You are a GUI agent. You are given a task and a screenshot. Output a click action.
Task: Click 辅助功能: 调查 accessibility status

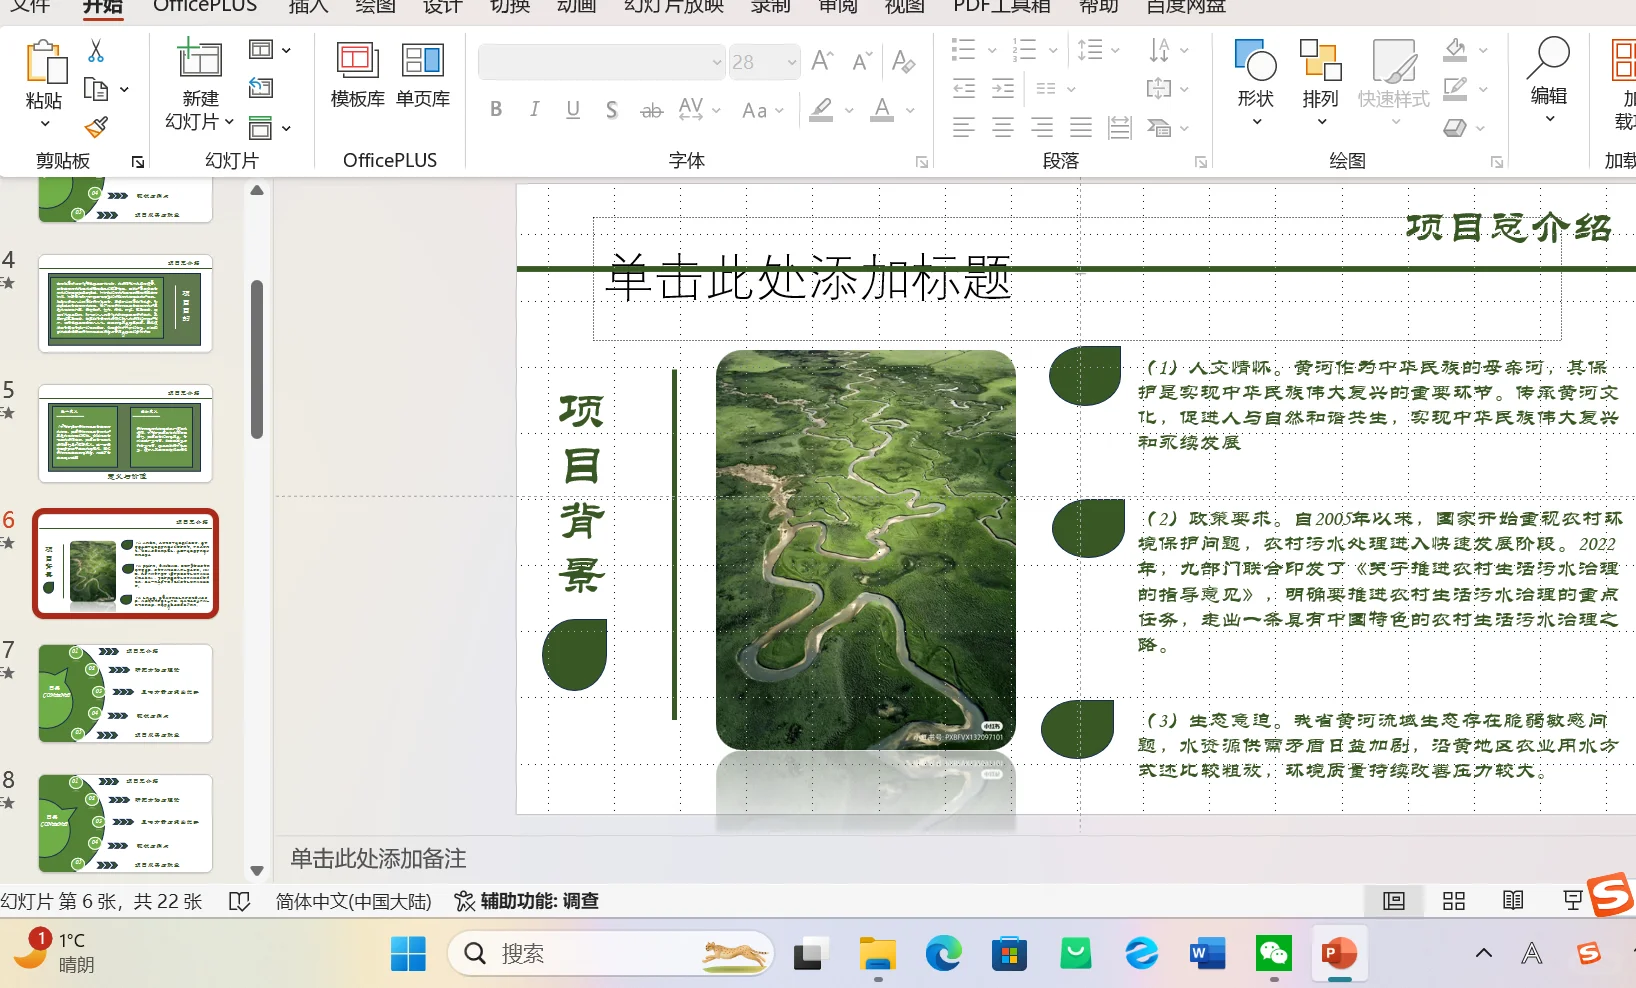(x=526, y=901)
